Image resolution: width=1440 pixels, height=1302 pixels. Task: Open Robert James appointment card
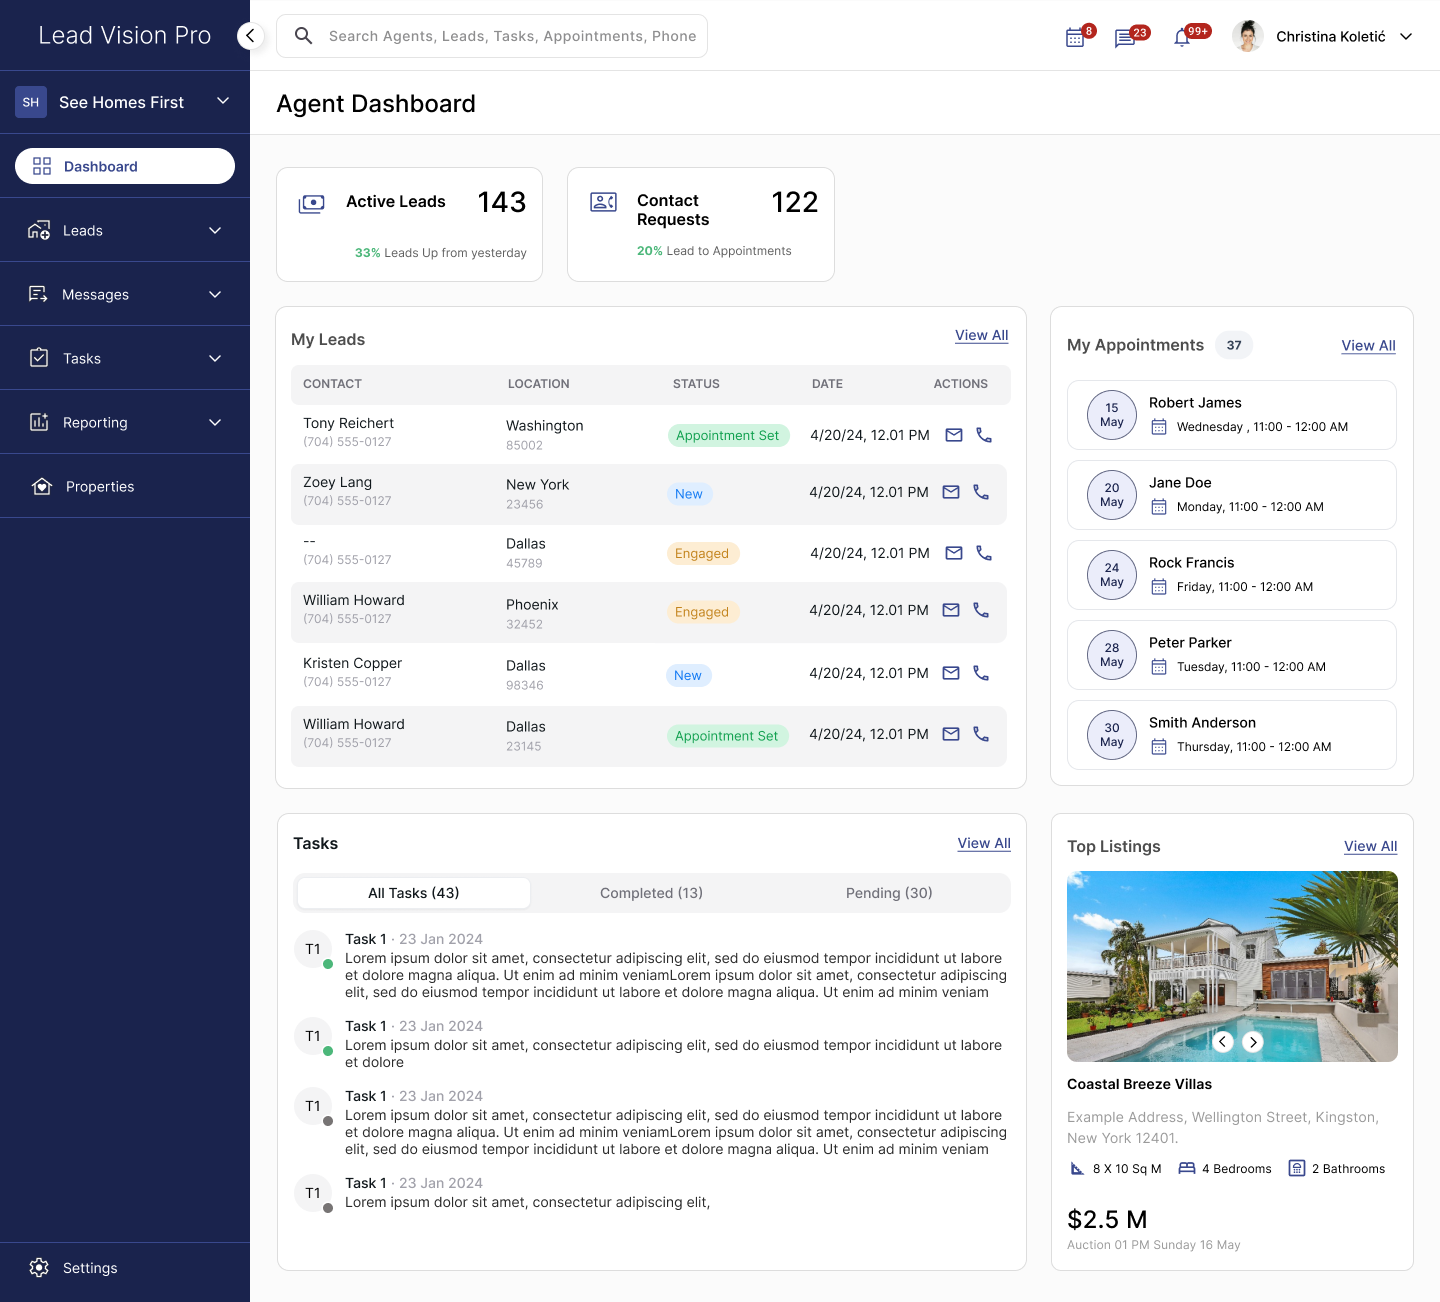click(x=1232, y=415)
